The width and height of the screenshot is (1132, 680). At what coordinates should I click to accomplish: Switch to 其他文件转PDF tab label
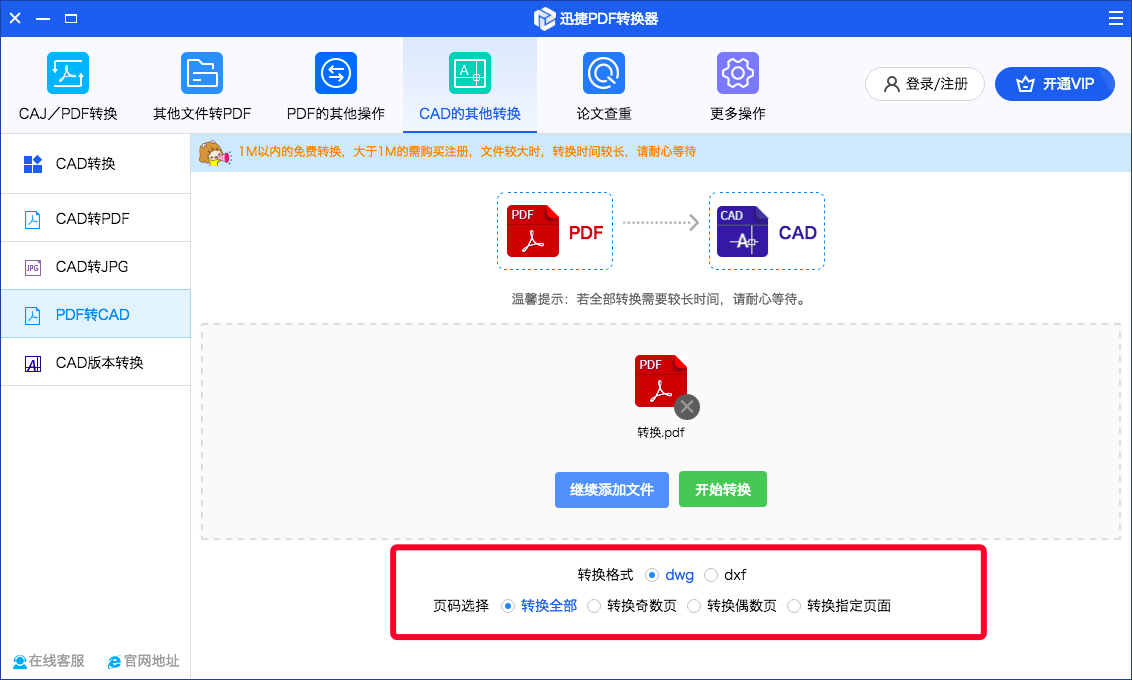click(202, 114)
